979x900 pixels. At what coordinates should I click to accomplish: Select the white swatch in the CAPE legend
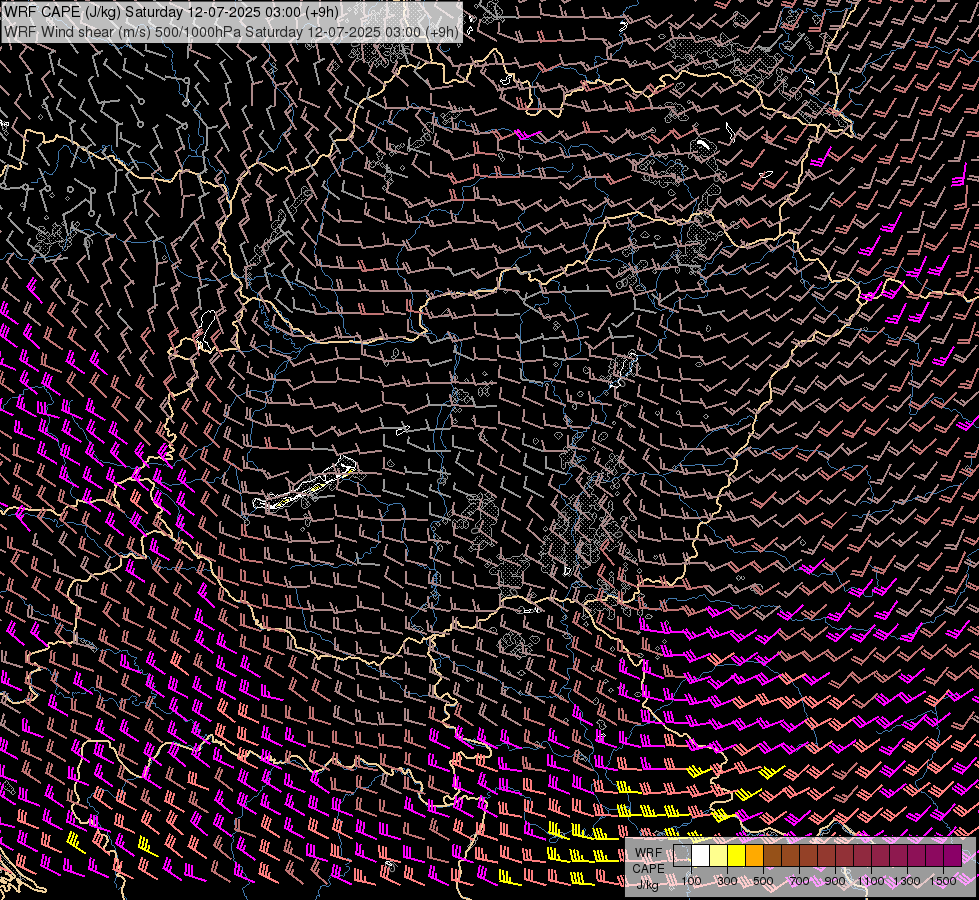click(x=701, y=855)
